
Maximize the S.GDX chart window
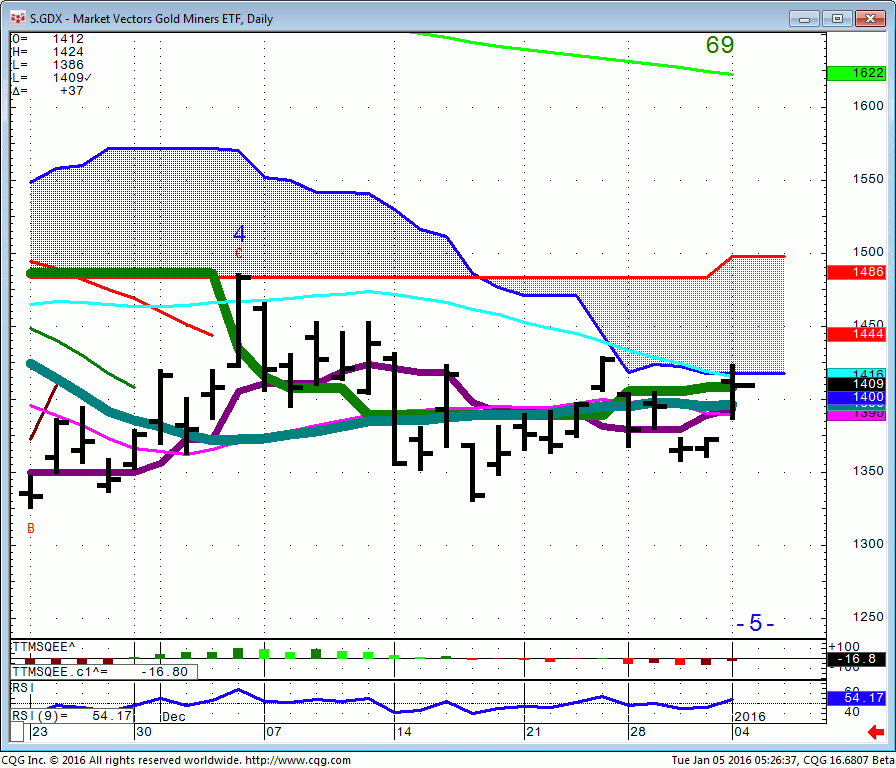[x=837, y=18]
